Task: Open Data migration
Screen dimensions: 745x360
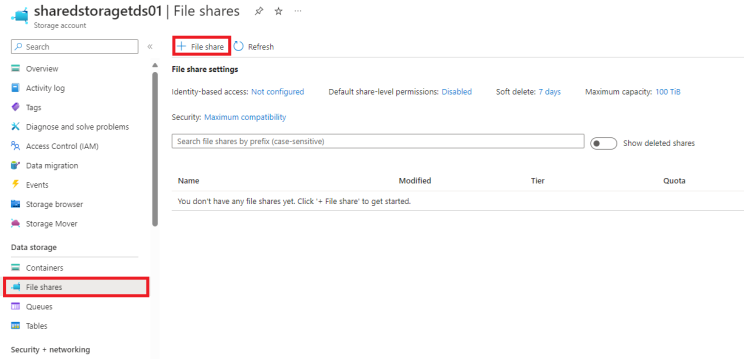Action: point(52,166)
